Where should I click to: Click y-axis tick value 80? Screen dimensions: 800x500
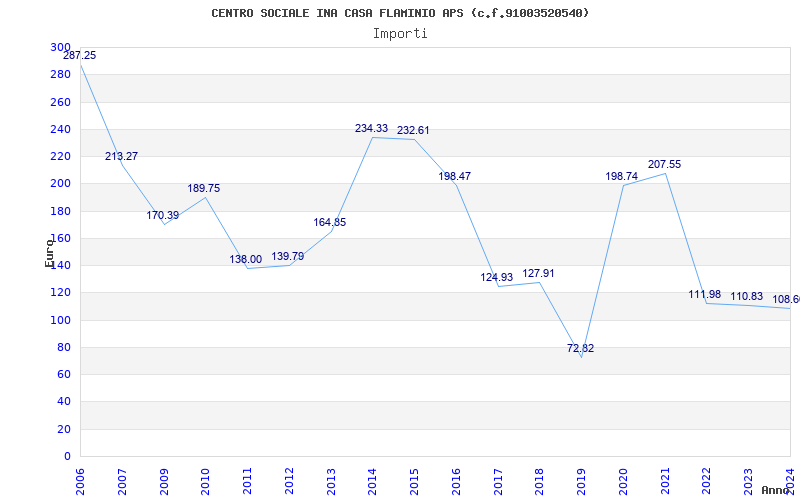63,347
